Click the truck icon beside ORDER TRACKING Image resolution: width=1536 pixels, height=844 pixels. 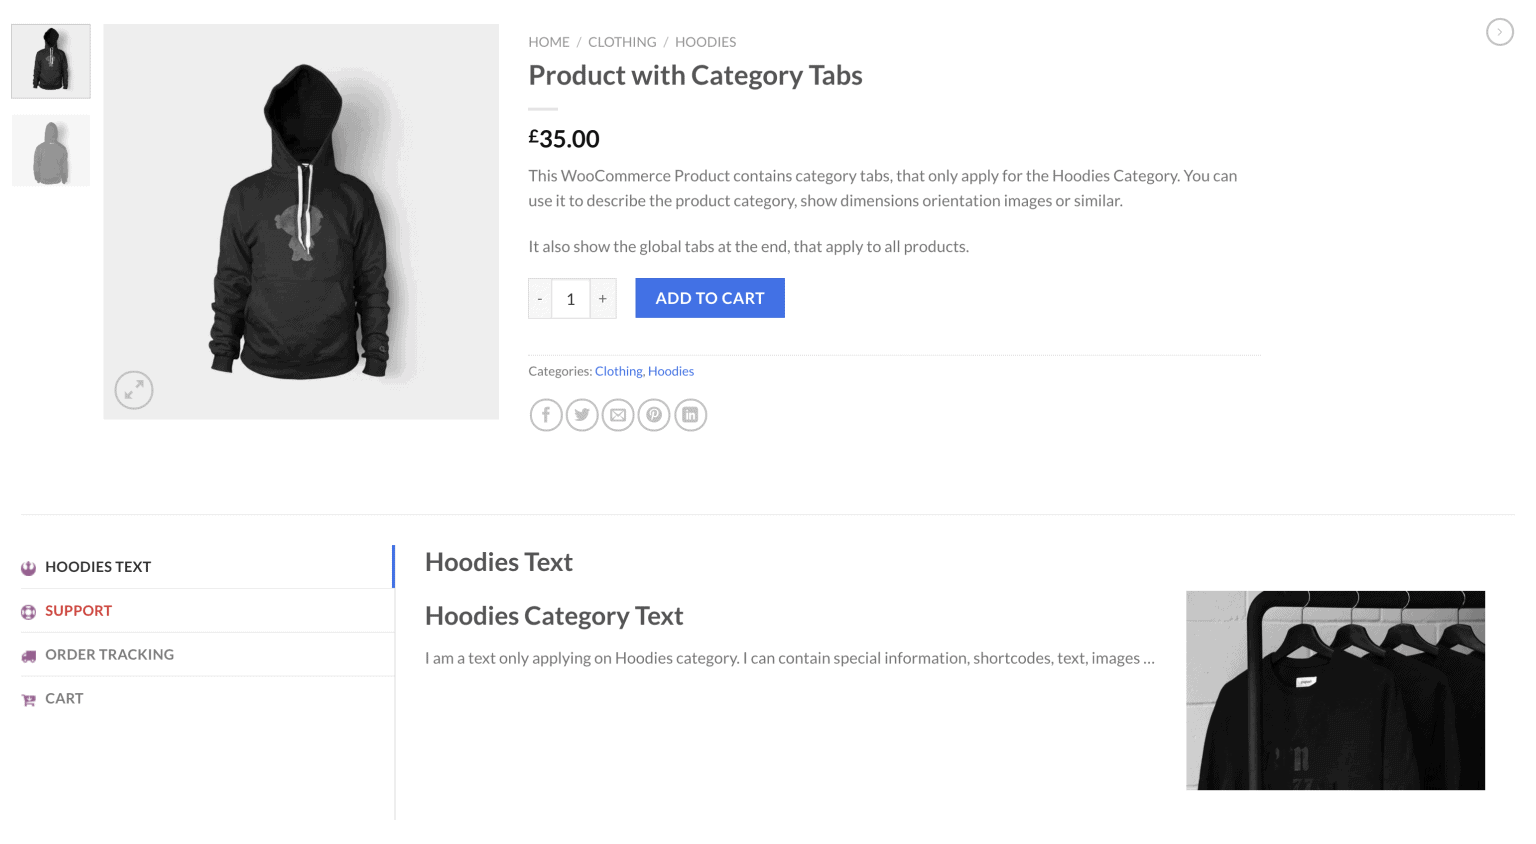point(29,654)
